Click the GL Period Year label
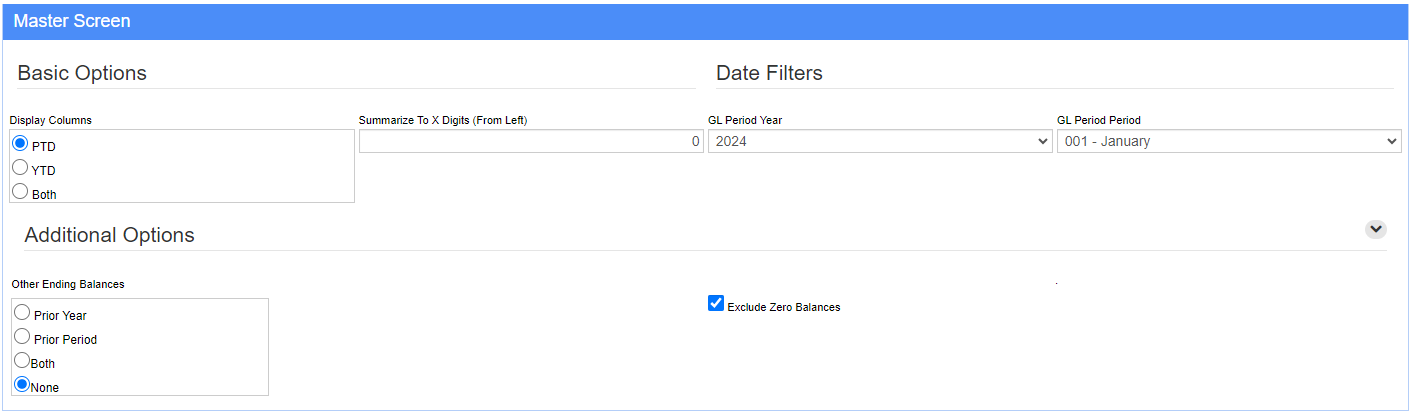The image size is (1410, 412). click(745, 120)
